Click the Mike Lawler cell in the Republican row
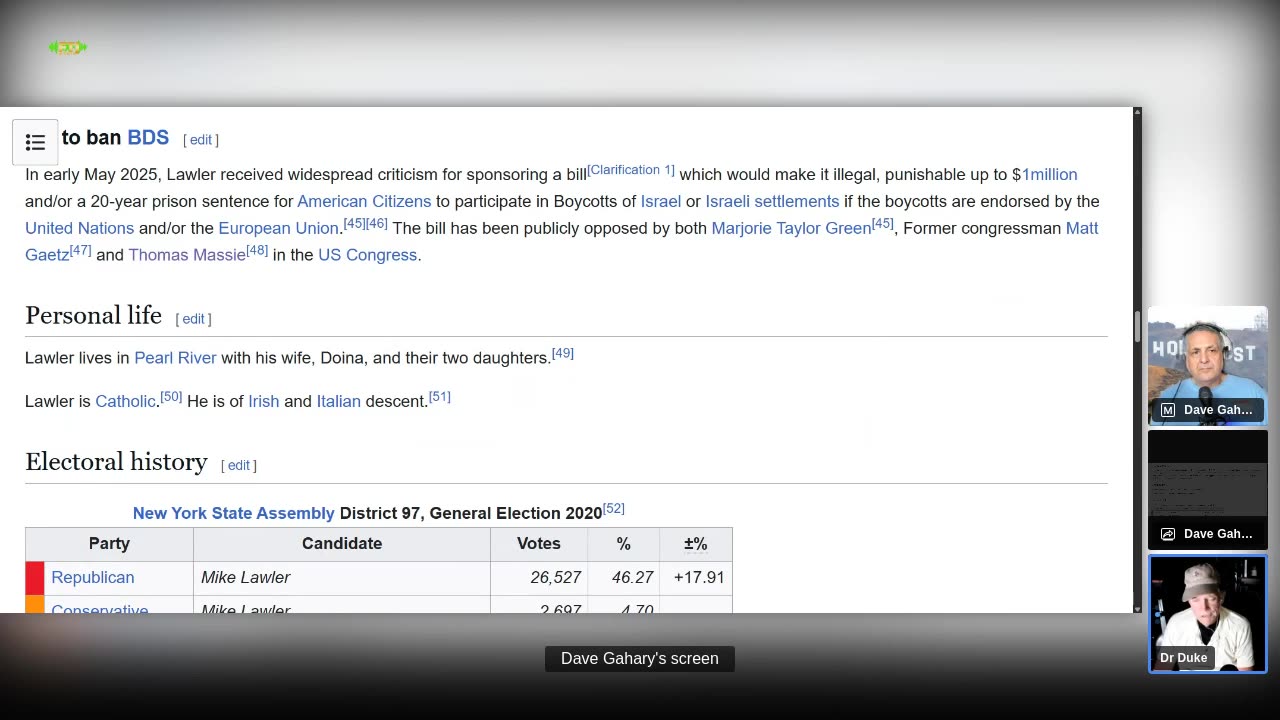 [342, 578]
